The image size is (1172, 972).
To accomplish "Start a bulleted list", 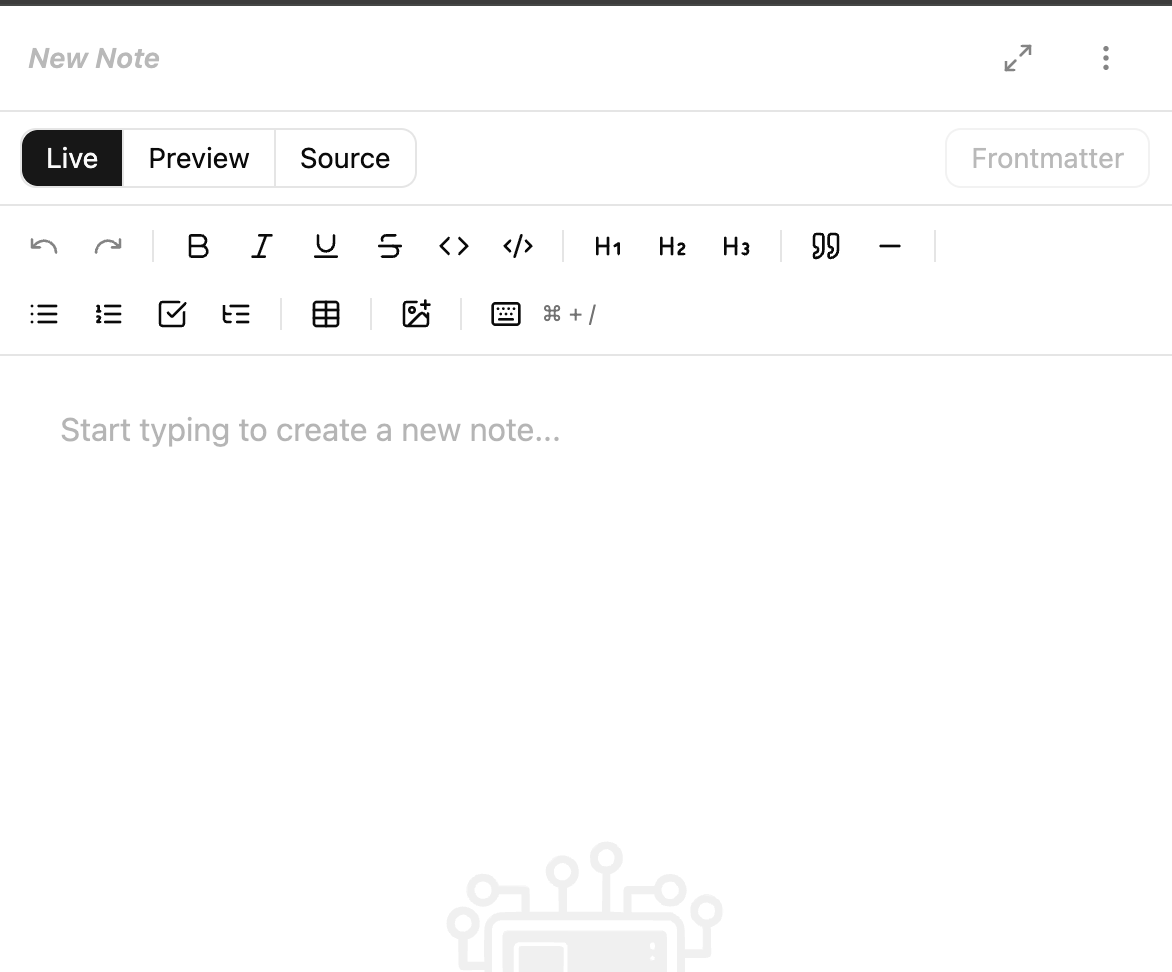I will (44, 313).
